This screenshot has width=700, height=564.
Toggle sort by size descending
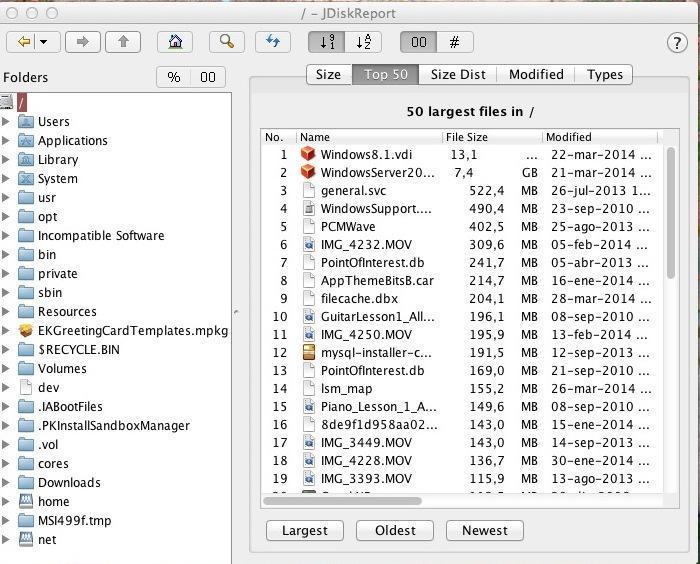pos(326,42)
